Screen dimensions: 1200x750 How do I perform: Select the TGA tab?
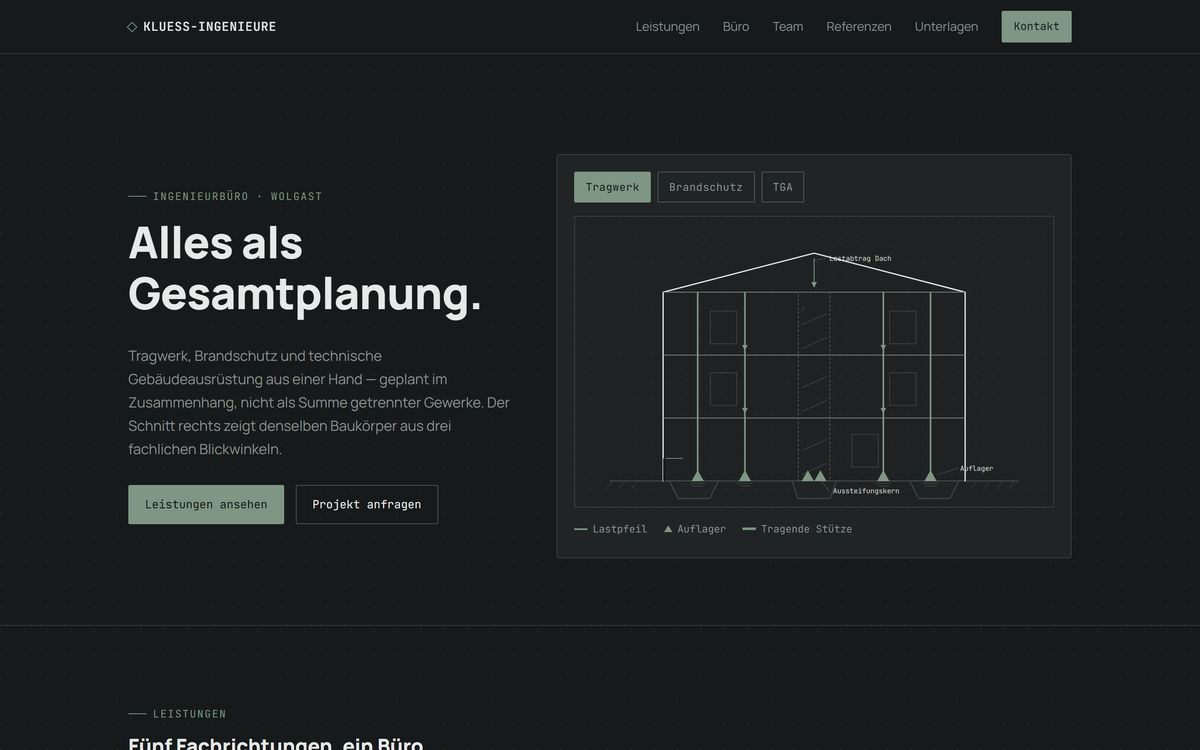(783, 187)
